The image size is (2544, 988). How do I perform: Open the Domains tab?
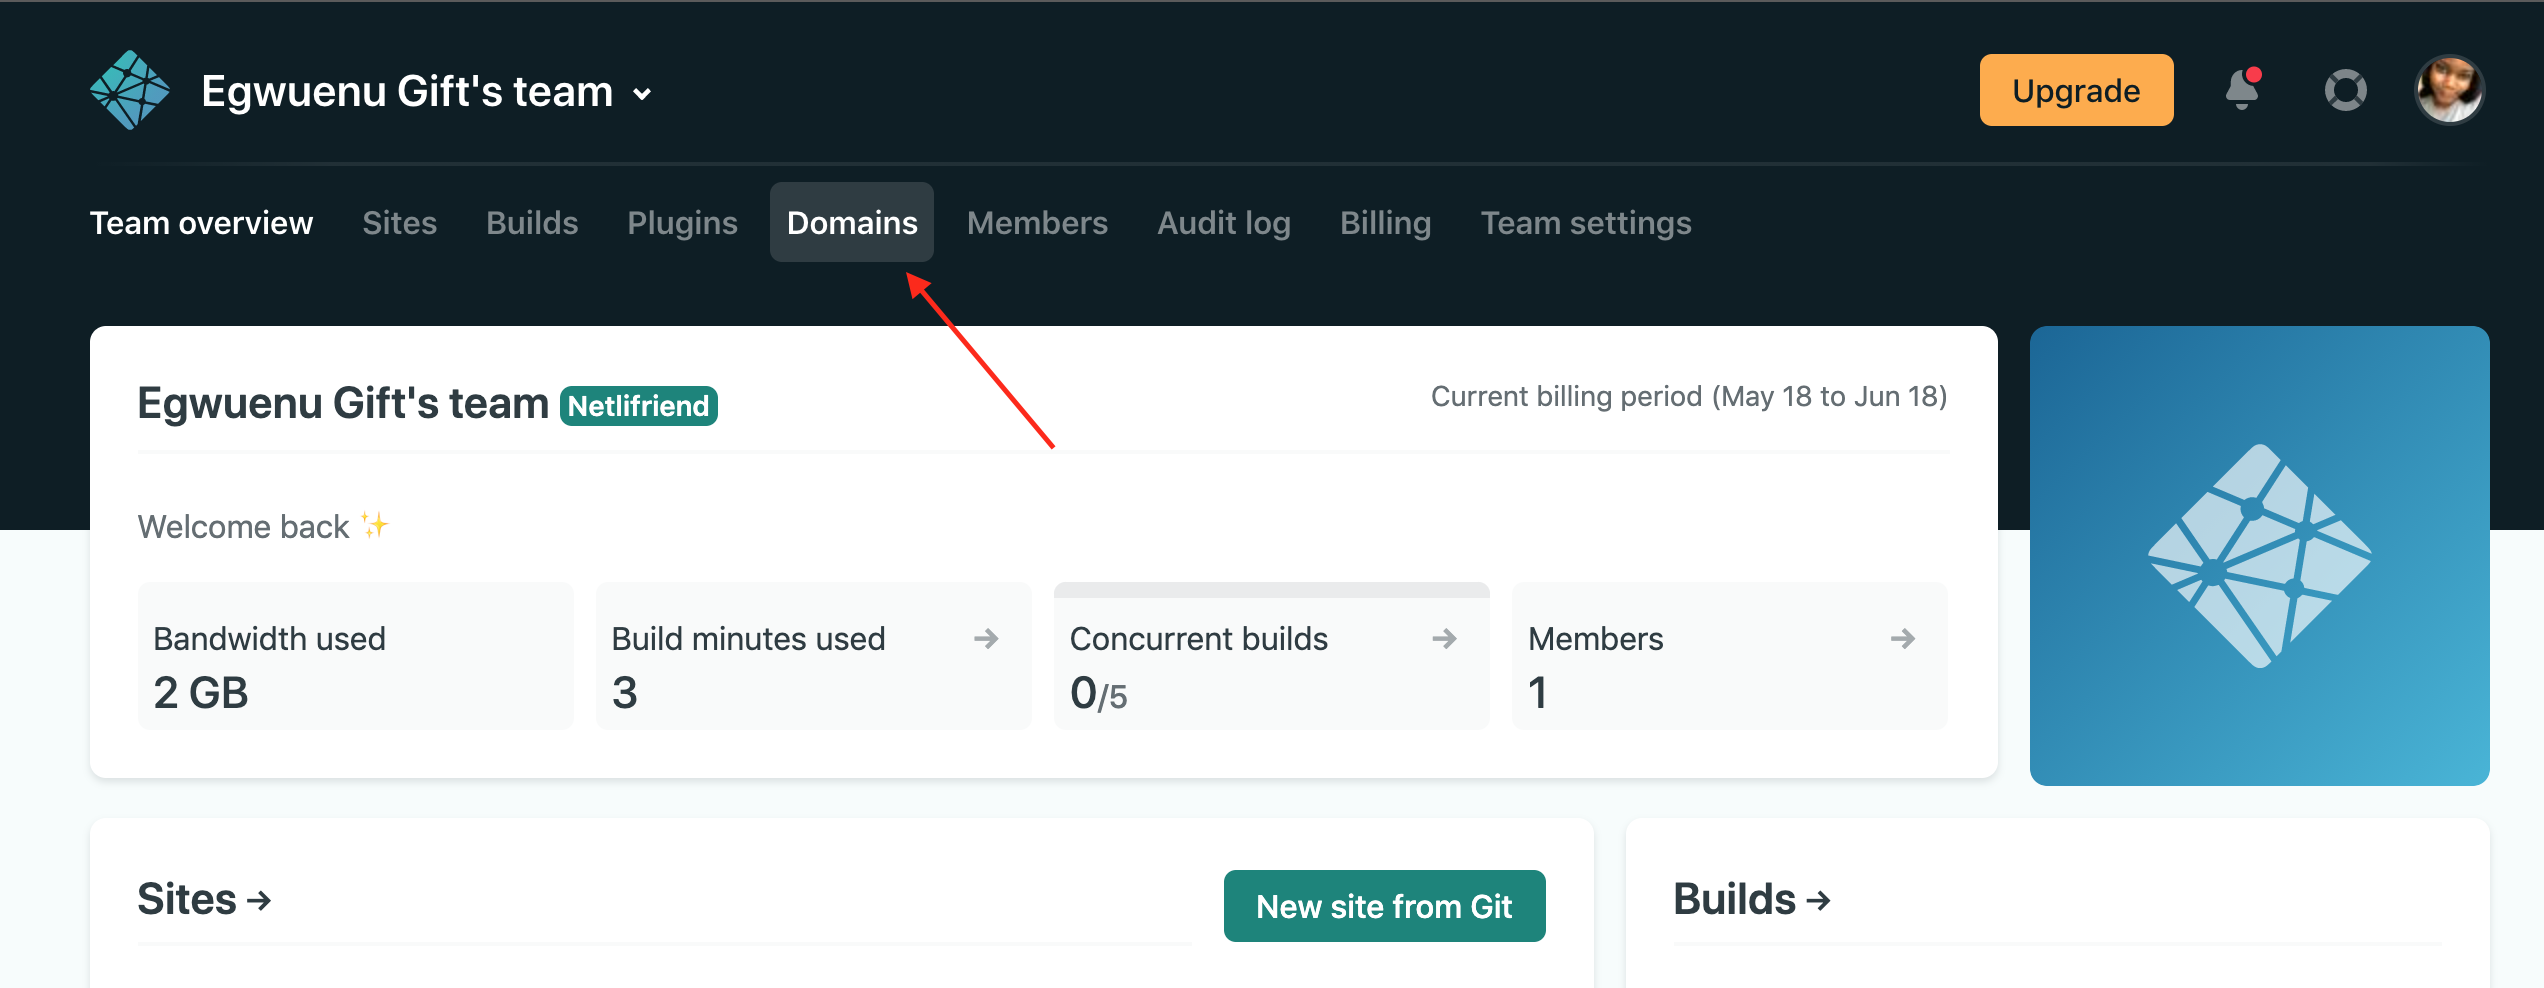pos(851,222)
